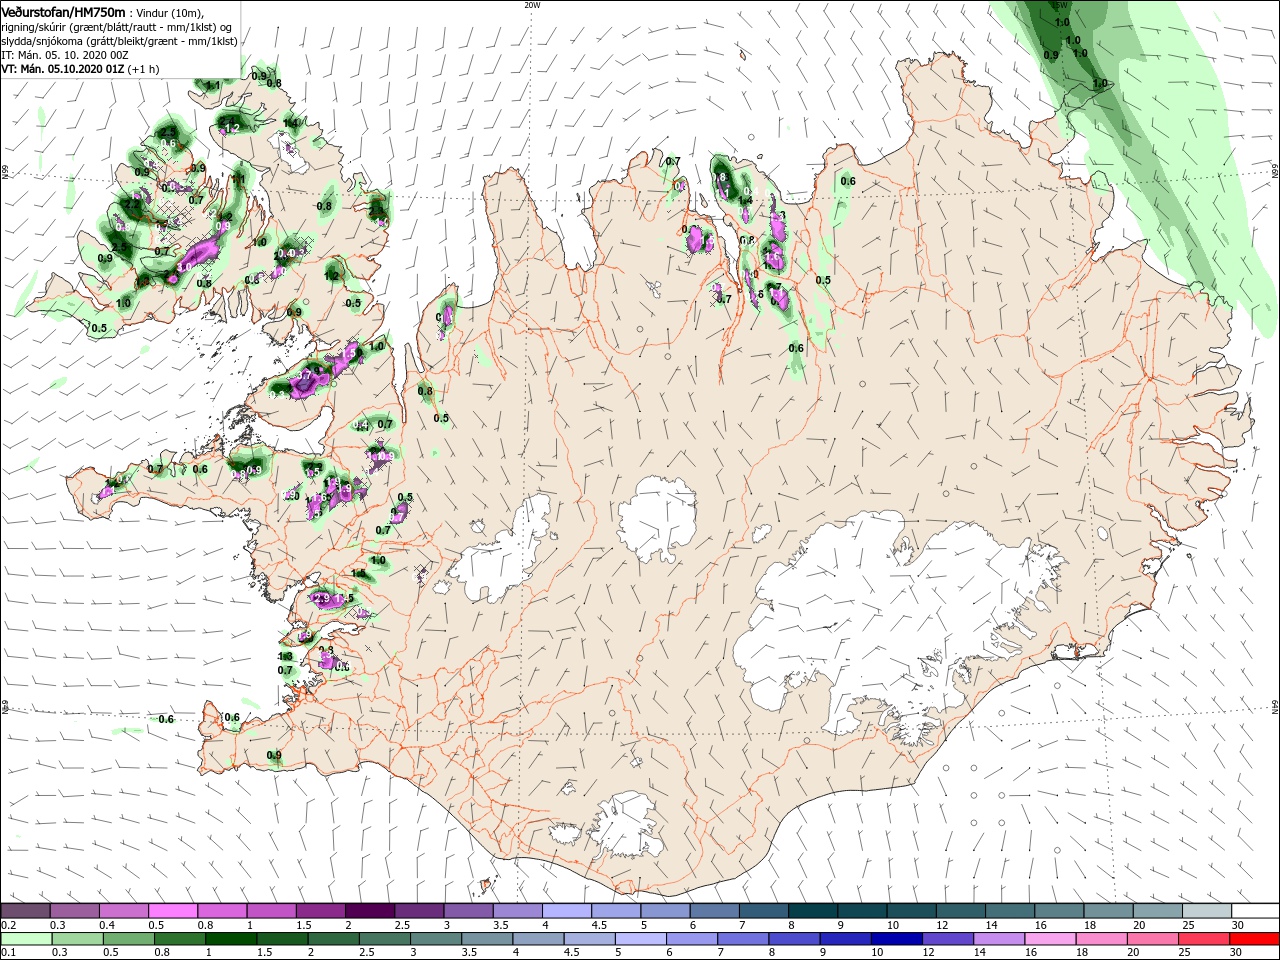Click the rain scale swatch between 8 and 9
This screenshot has height=960, width=1280.
pos(794,939)
